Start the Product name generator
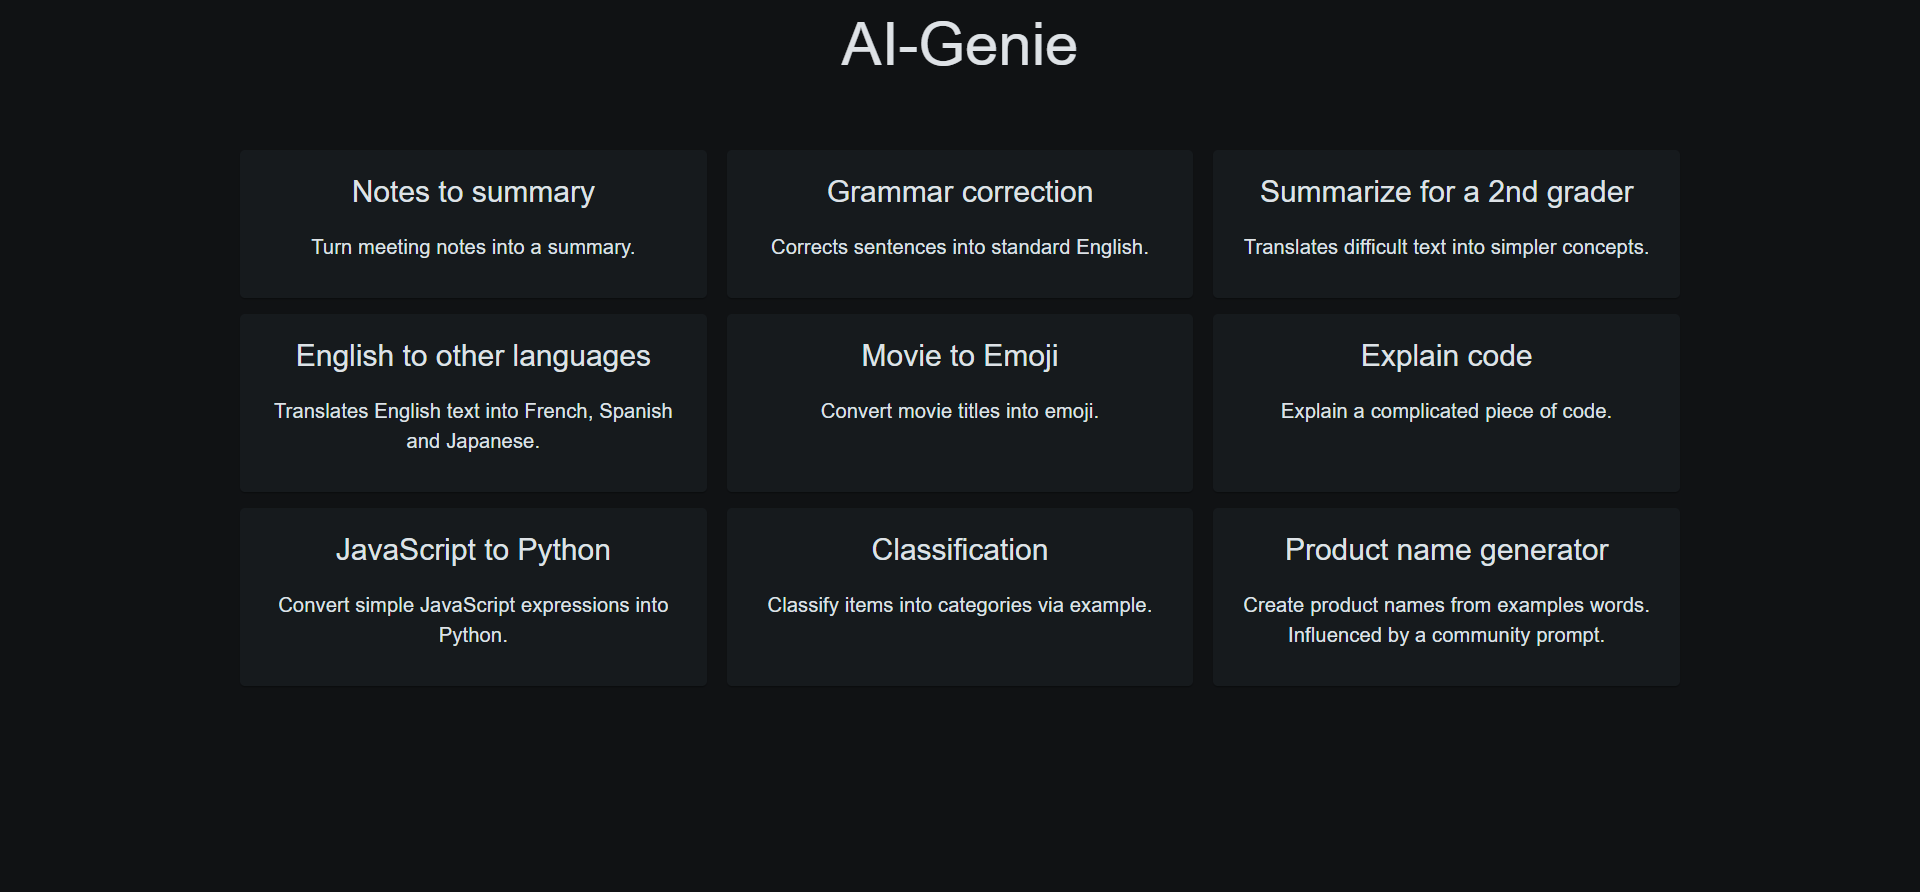The width and height of the screenshot is (1920, 892). point(1446,596)
